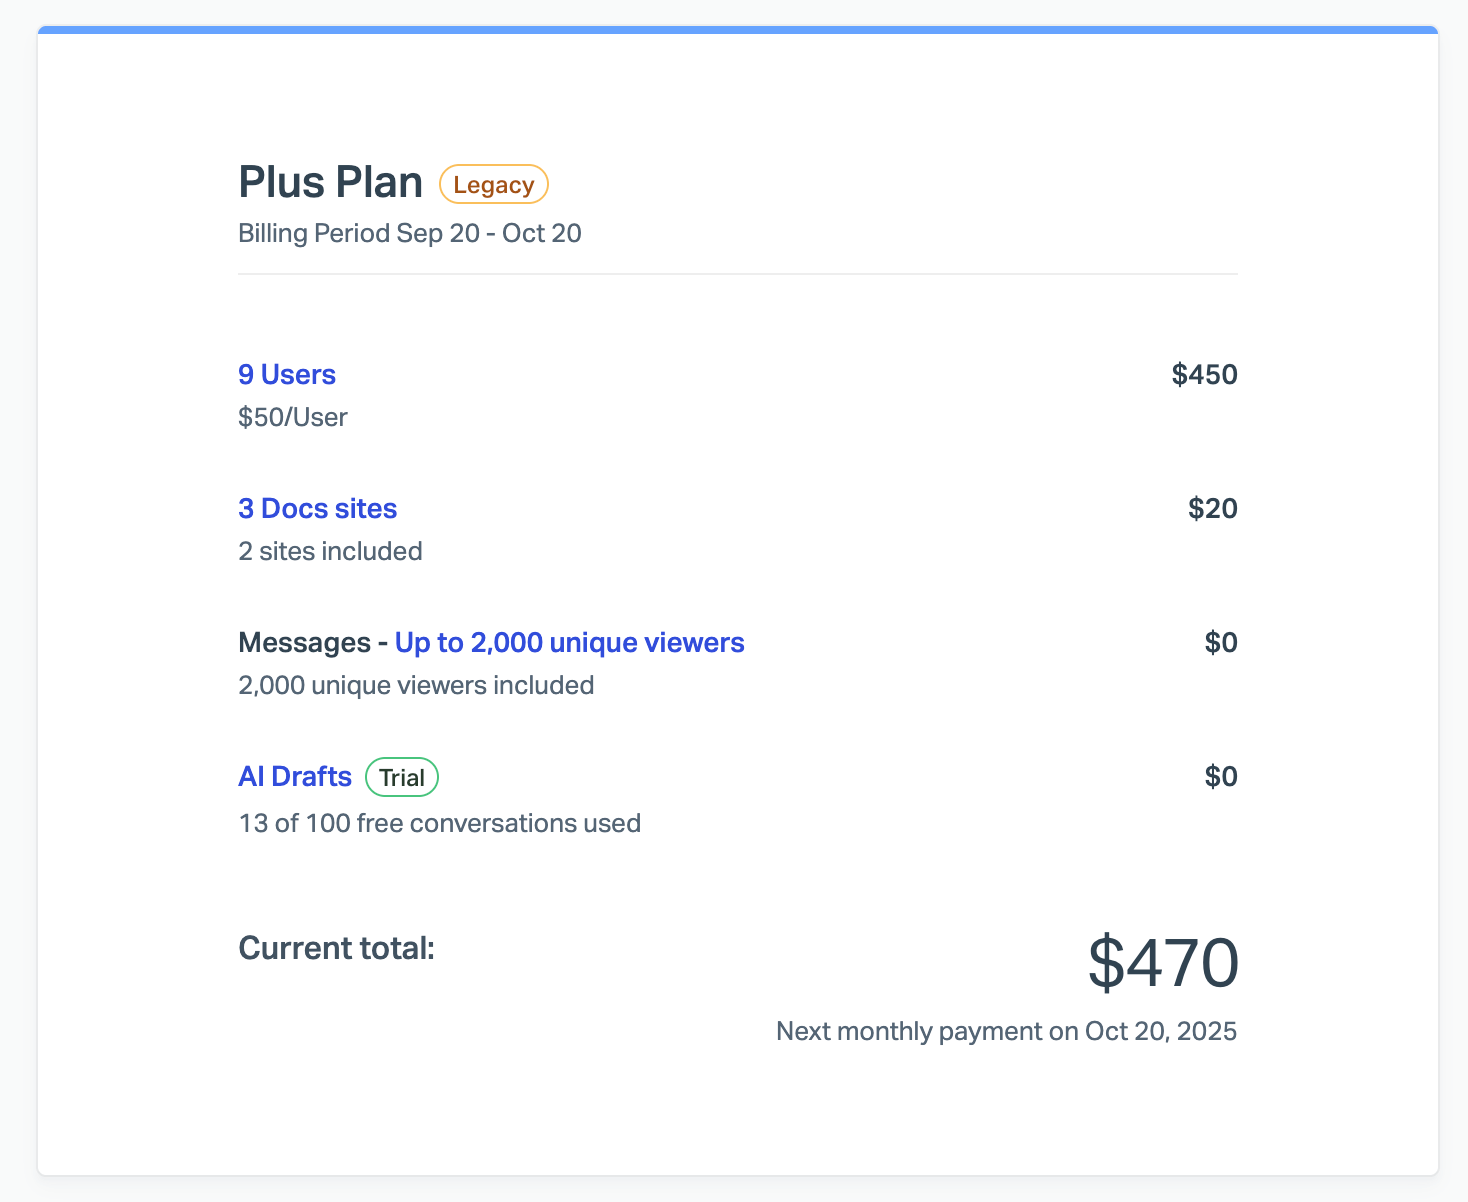Click the $470 total amount
This screenshot has width=1468, height=1202.
1163,963
